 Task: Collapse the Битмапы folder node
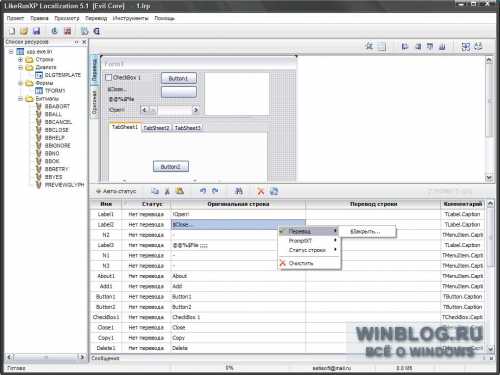point(20,99)
